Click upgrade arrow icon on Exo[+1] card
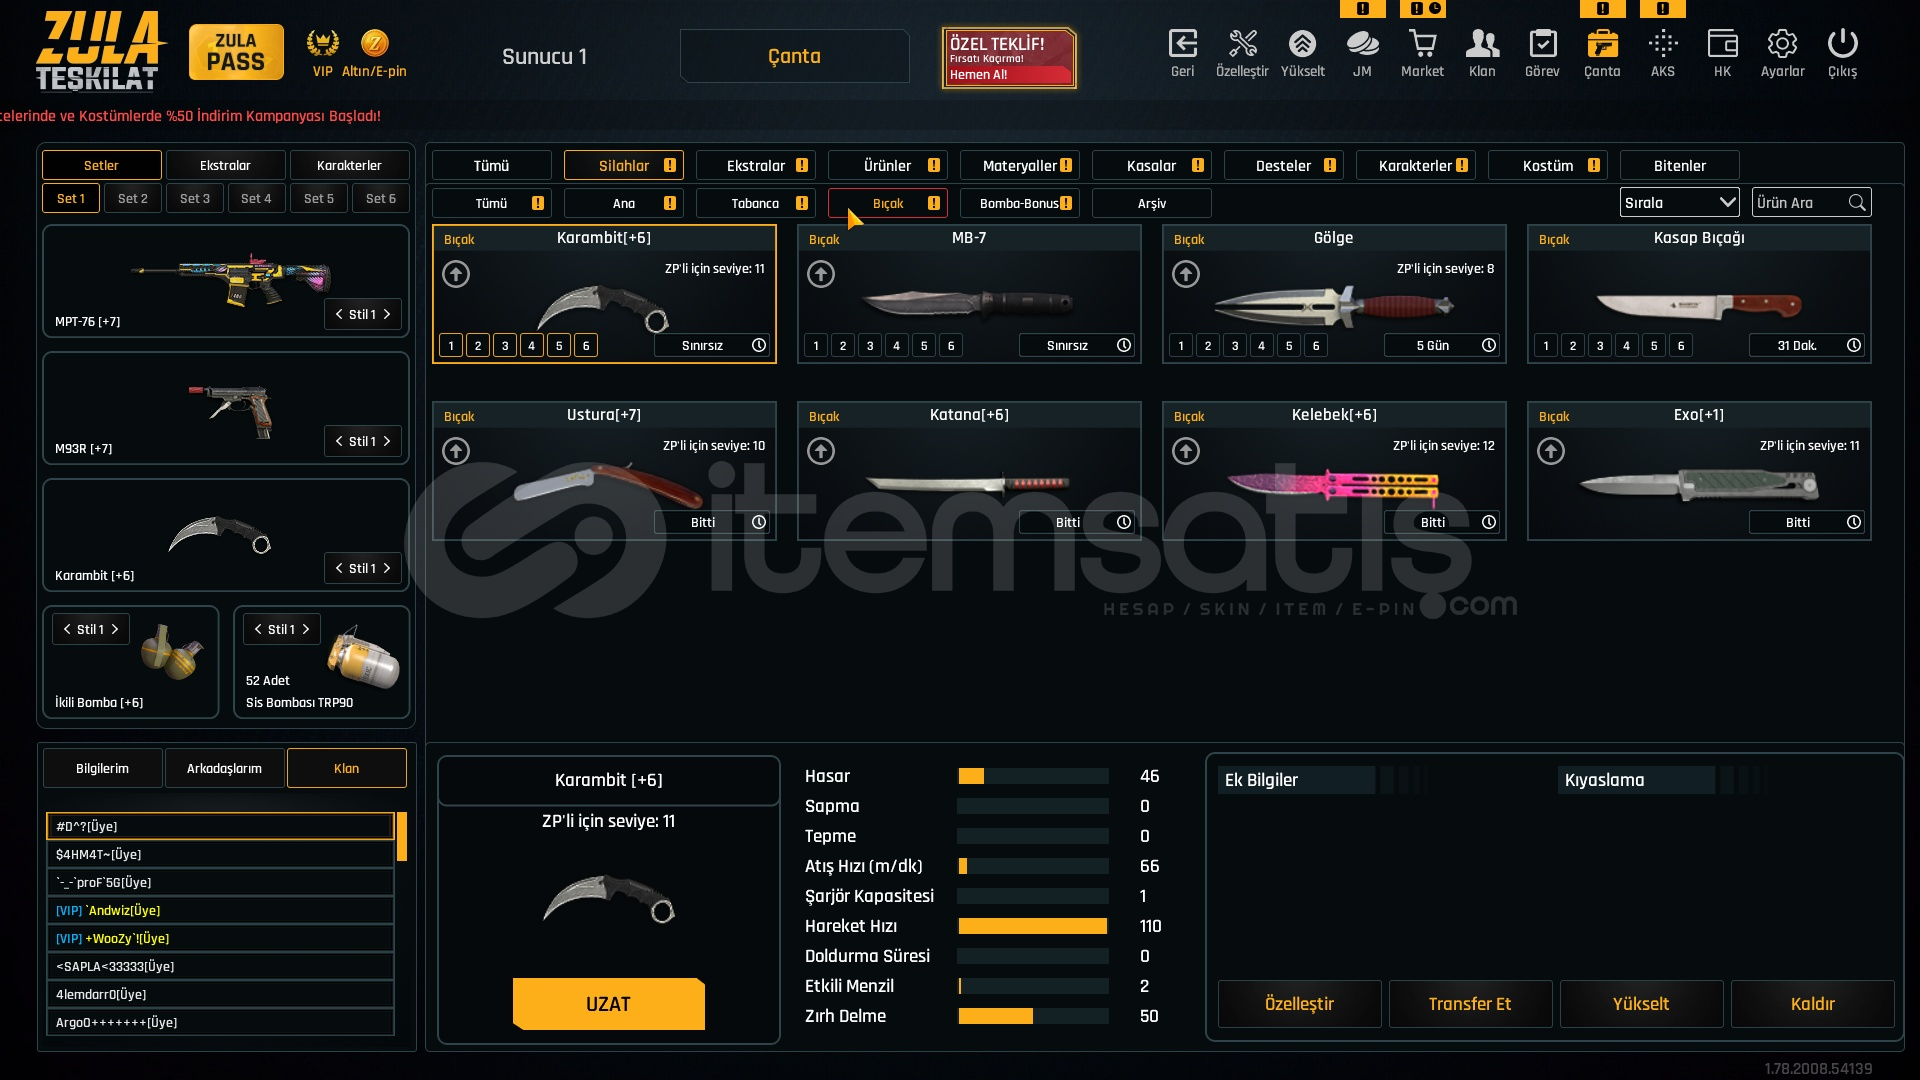The width and height of the screenshot is (1920, 1080). point(1551,451)
